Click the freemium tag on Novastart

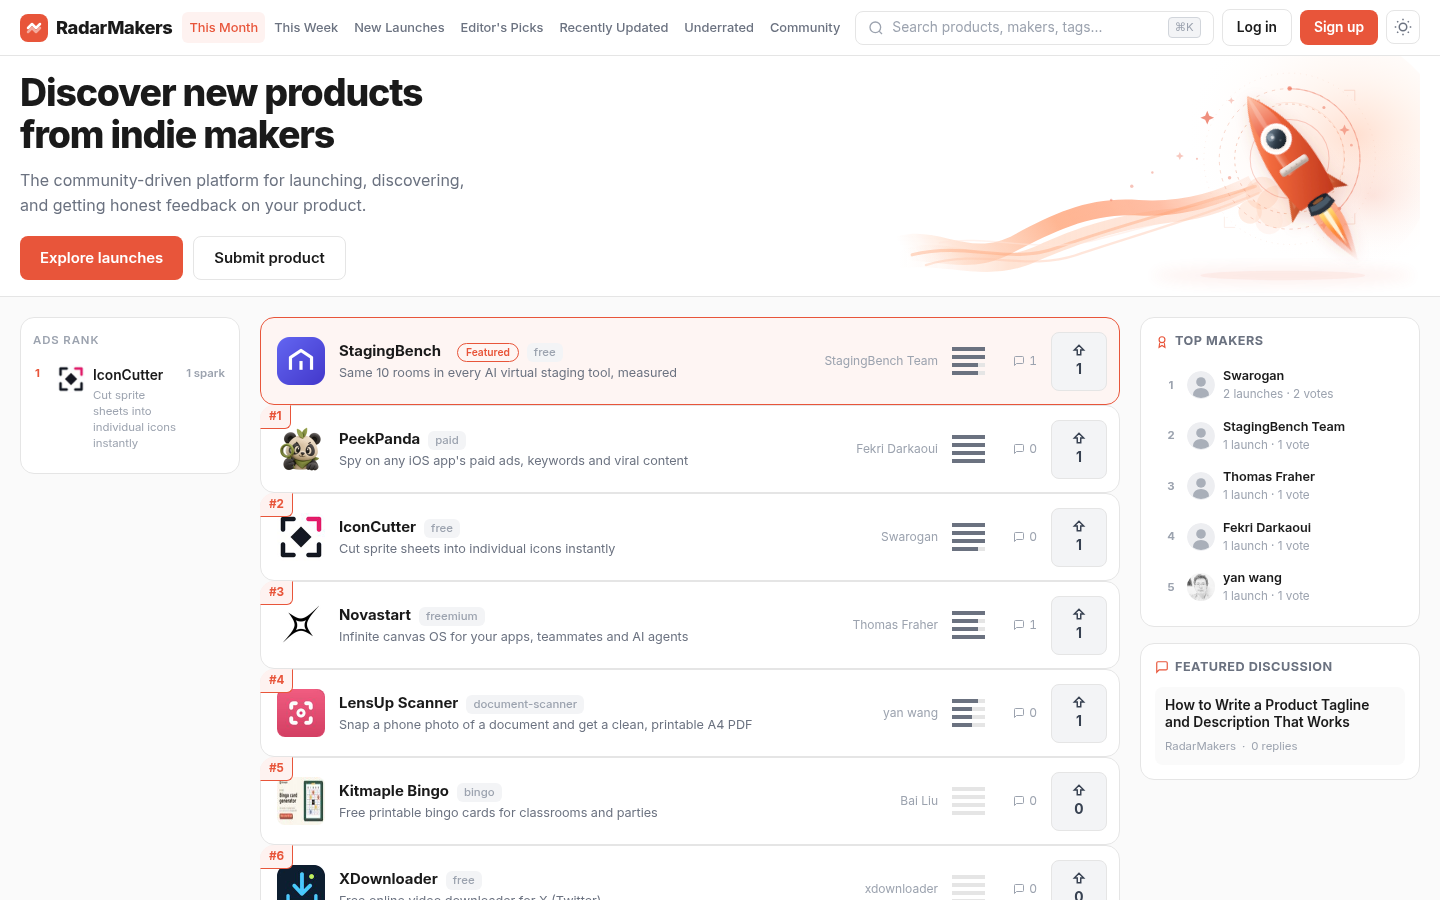452,616
